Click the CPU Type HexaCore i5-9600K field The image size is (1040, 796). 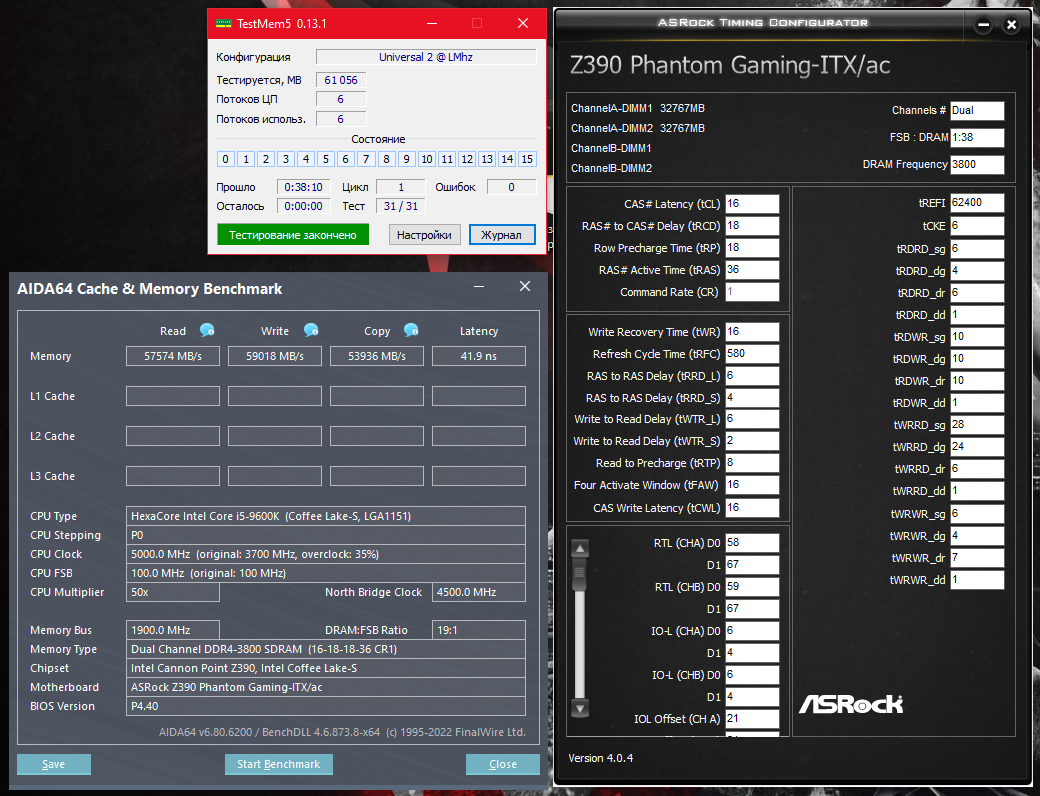[x=326, y=516]
